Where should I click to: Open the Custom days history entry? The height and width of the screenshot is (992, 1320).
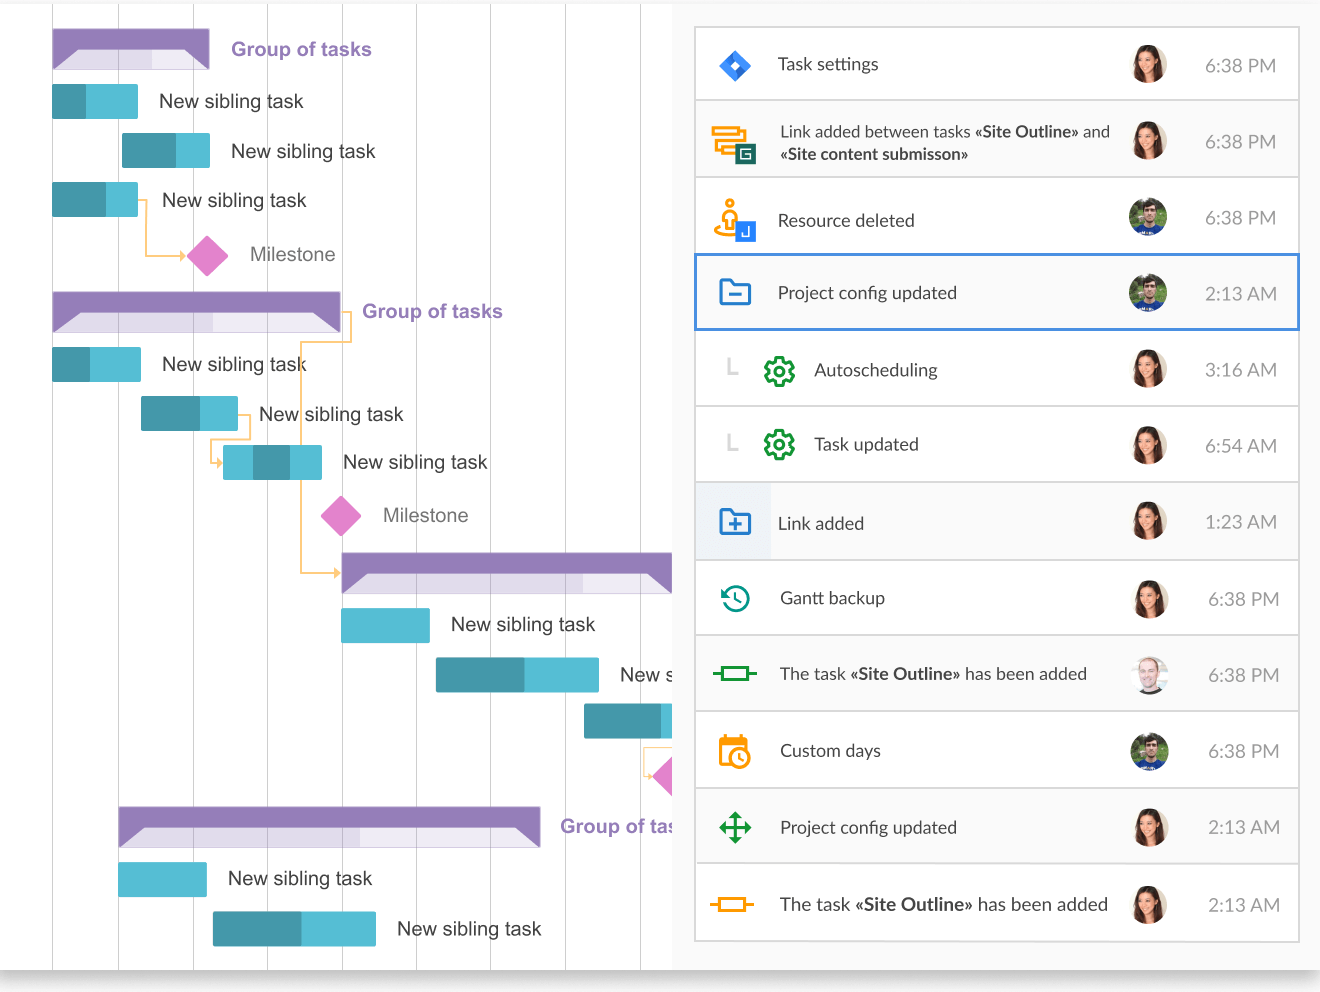(x=997, y=751)
